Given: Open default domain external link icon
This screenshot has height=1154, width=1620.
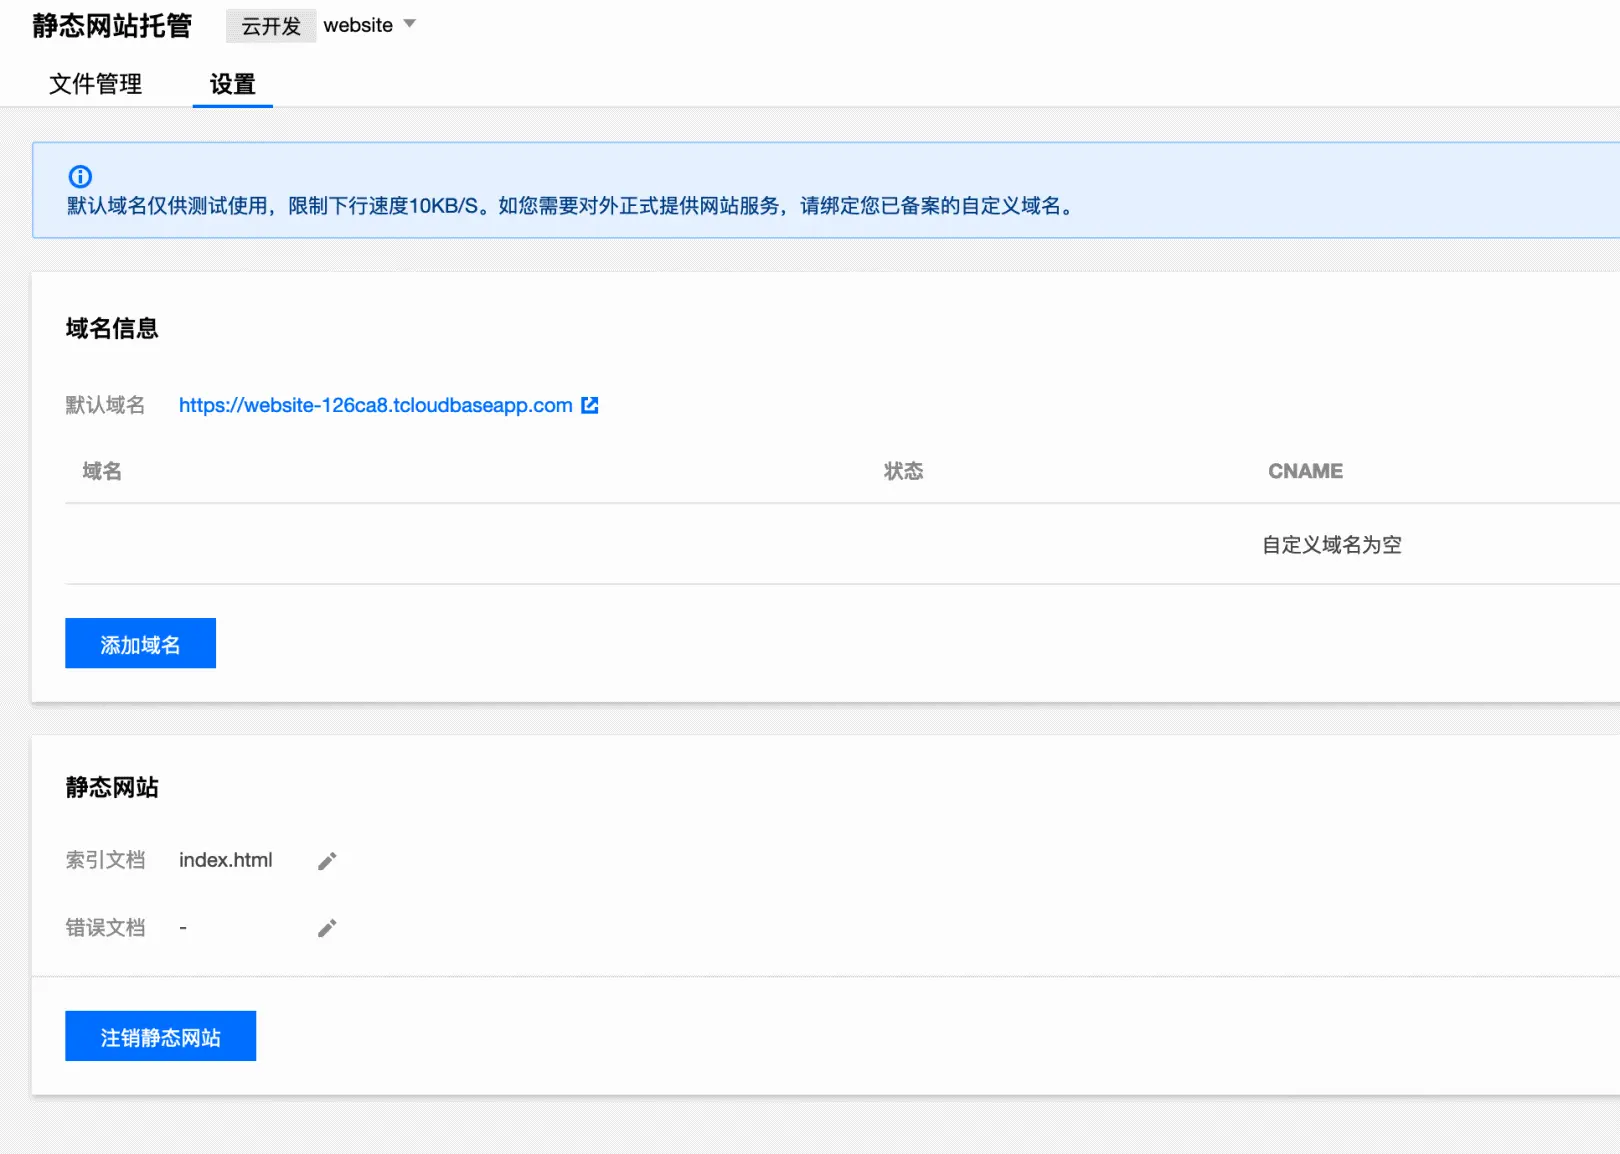Looking at the screenshot, I should tap(590, 405).
